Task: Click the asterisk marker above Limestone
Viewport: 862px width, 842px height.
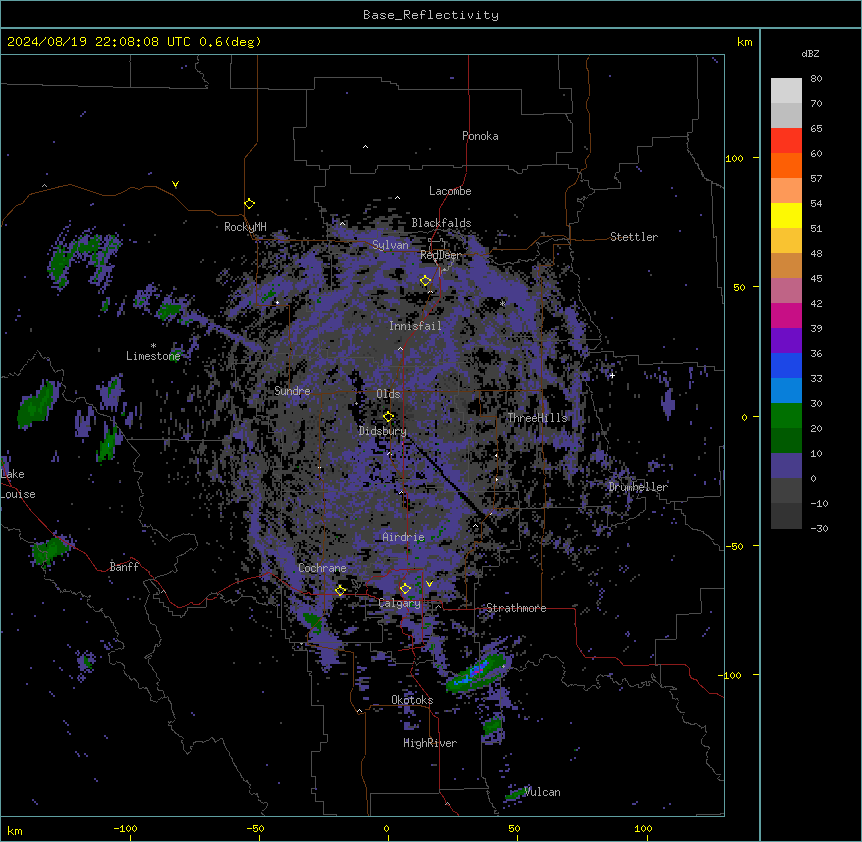Action: (x=153, y=346)
